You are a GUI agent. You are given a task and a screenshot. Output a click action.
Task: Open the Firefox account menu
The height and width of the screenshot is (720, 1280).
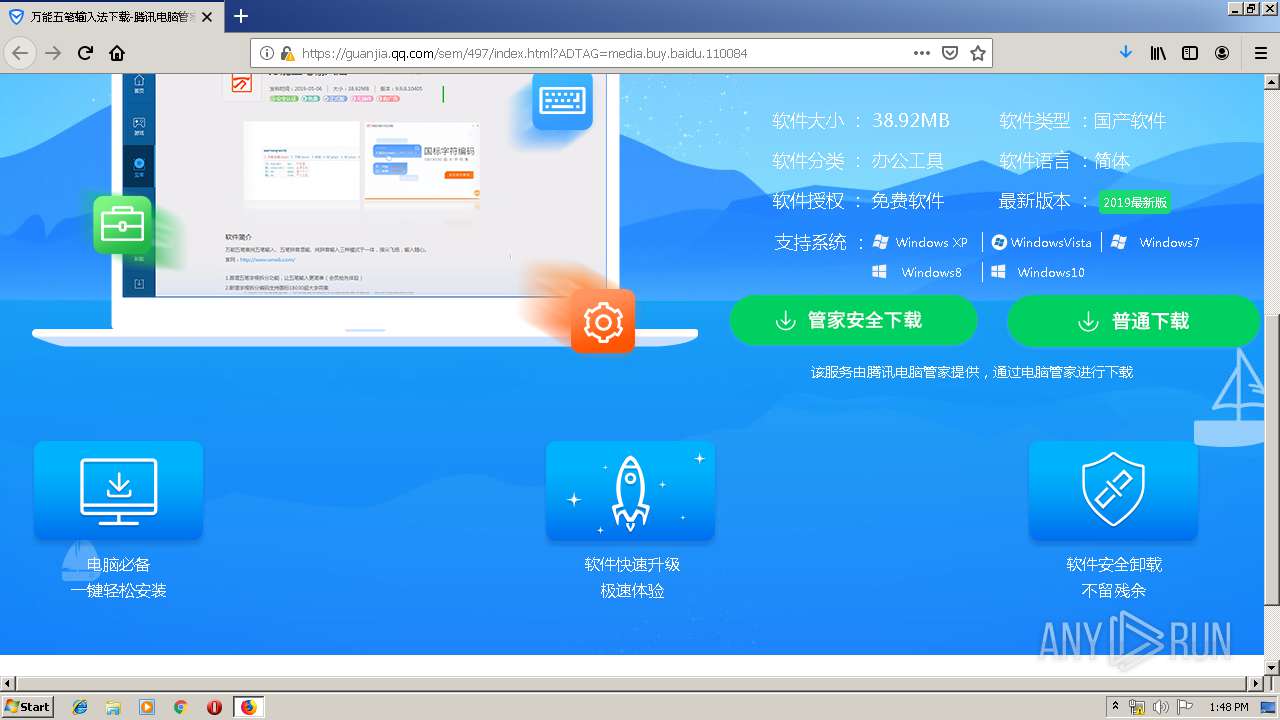click(x=1222, y=53)
